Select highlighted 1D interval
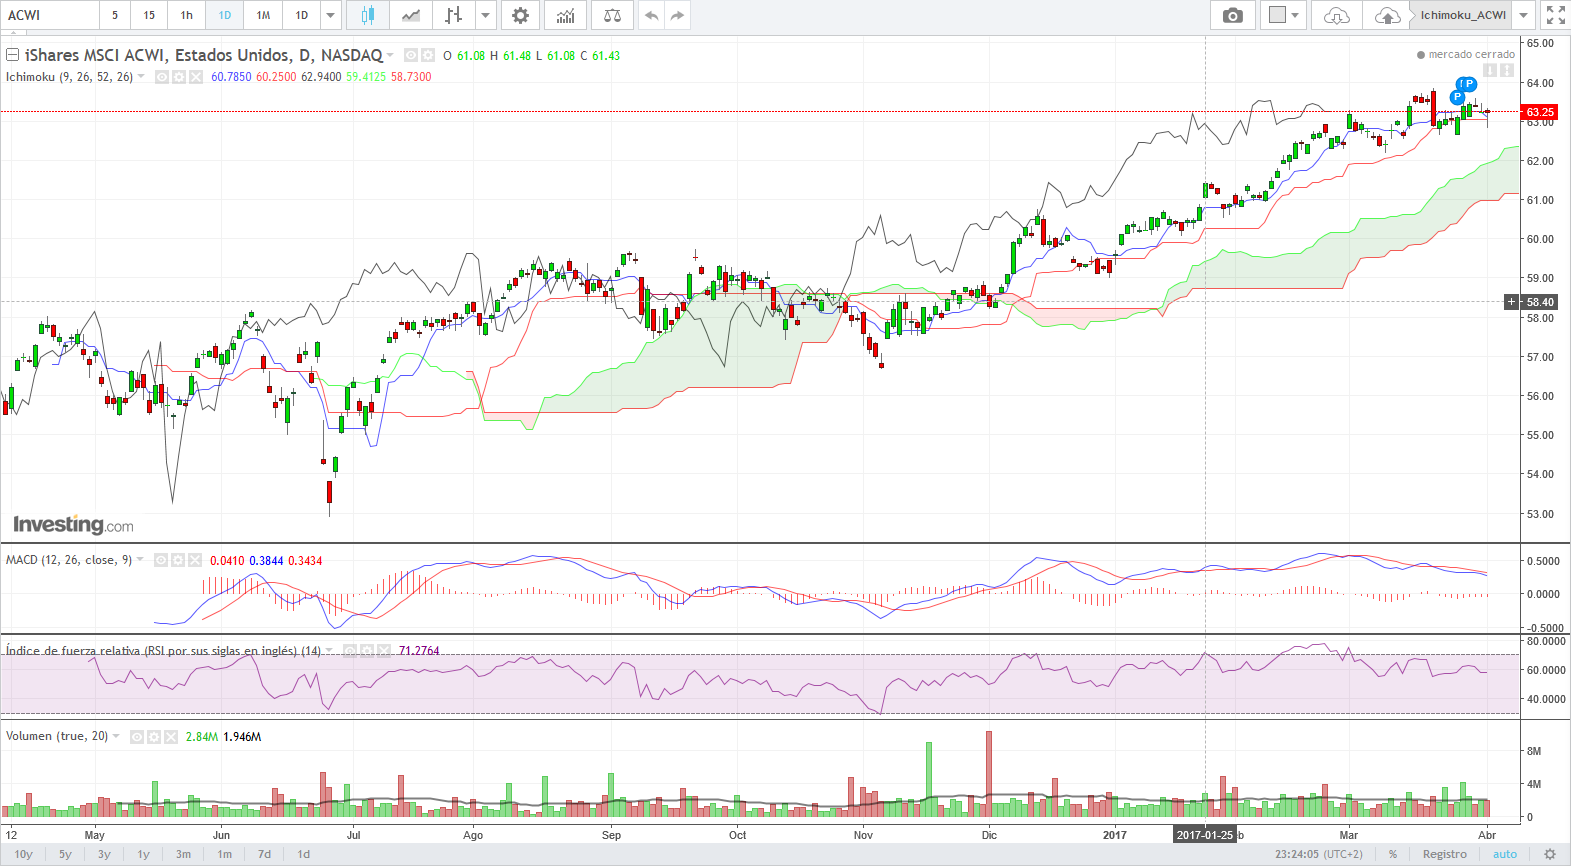The image size is (1571, 866). (x=225, y=15)
